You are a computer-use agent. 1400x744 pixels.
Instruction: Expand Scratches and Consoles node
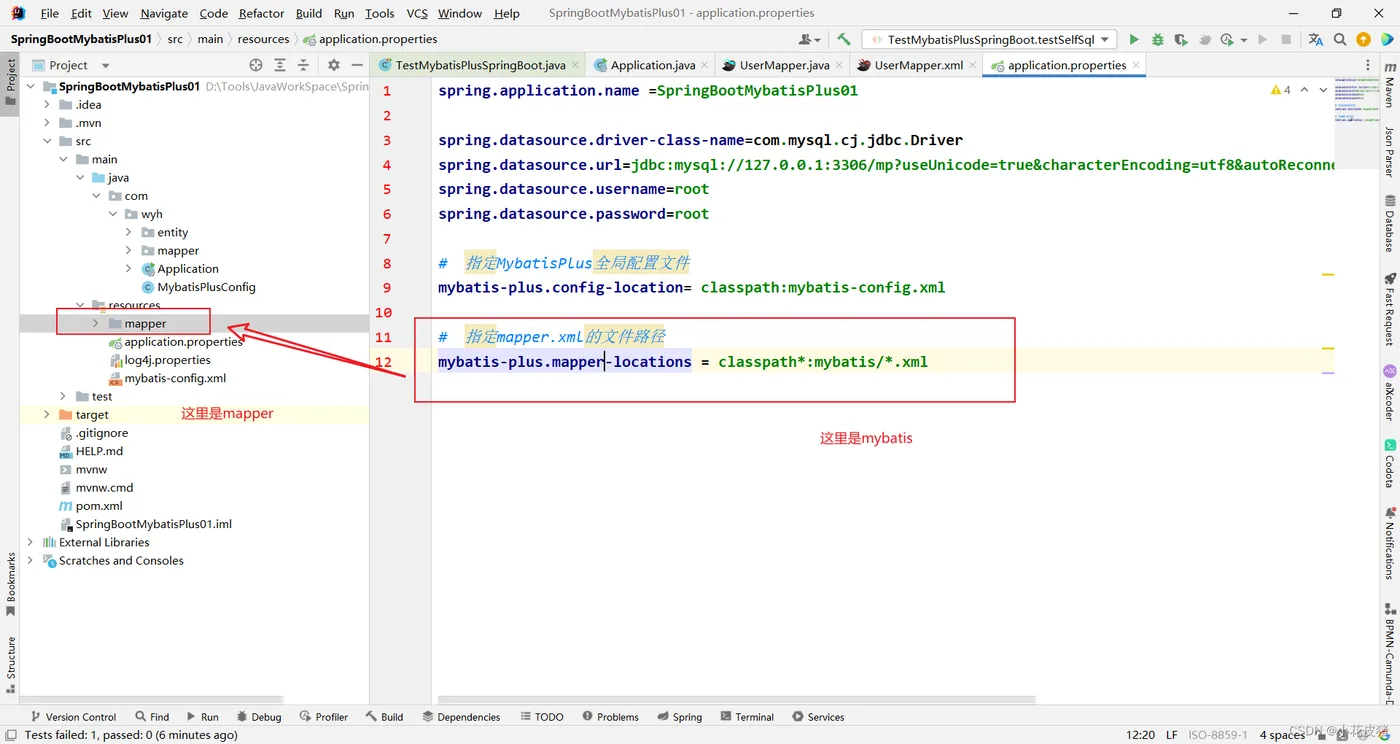31,560
